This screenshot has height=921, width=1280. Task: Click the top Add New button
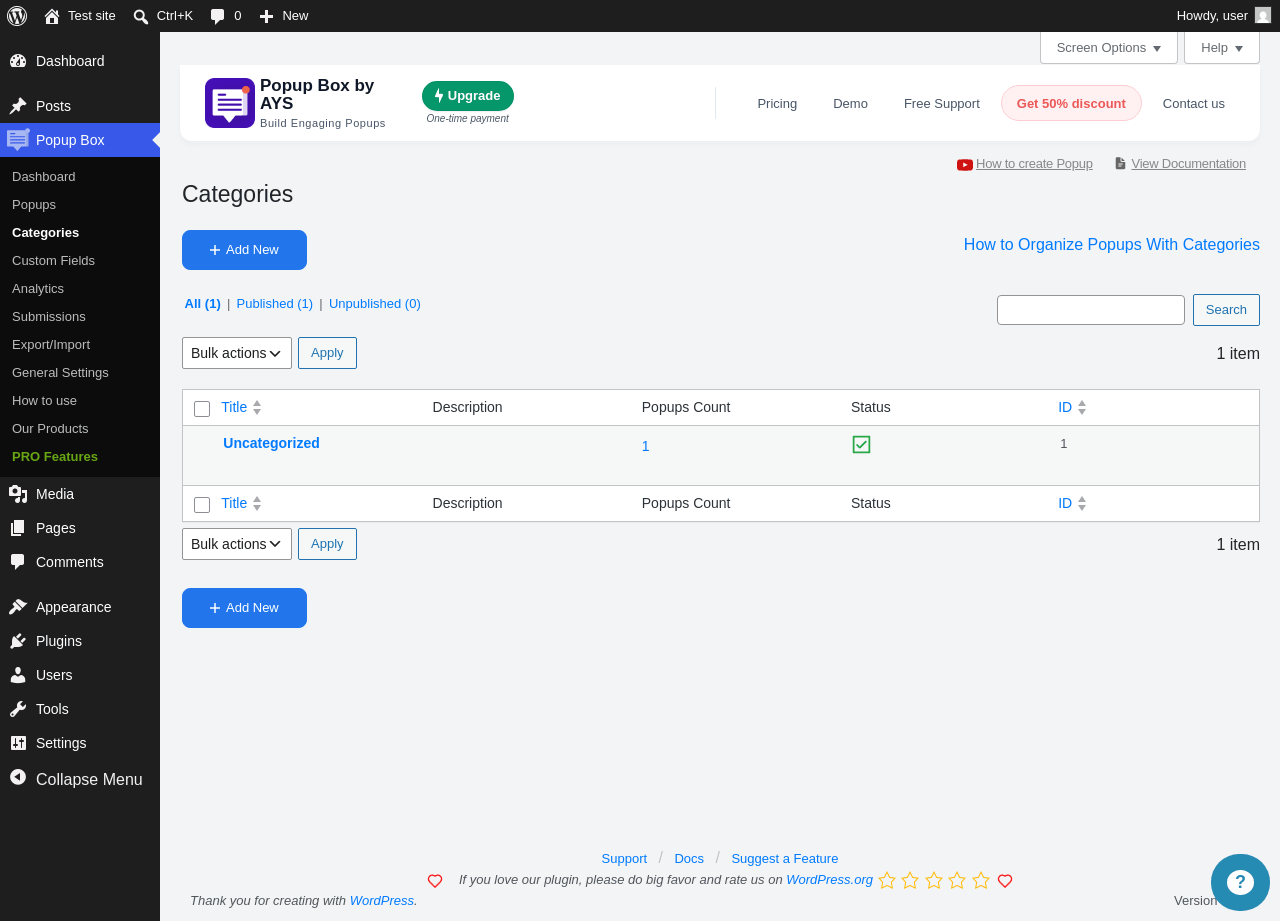click(x=244, y=250)
